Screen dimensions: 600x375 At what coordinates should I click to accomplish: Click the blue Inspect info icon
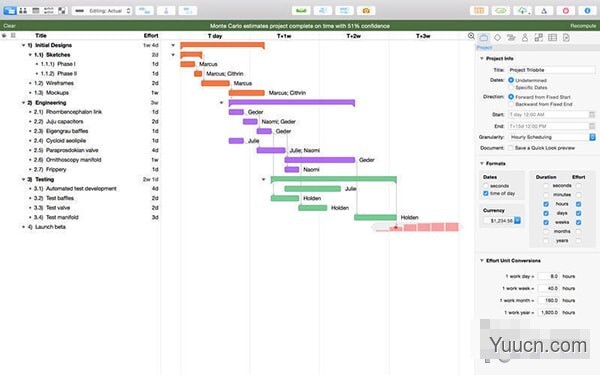(x=587, y=11)
